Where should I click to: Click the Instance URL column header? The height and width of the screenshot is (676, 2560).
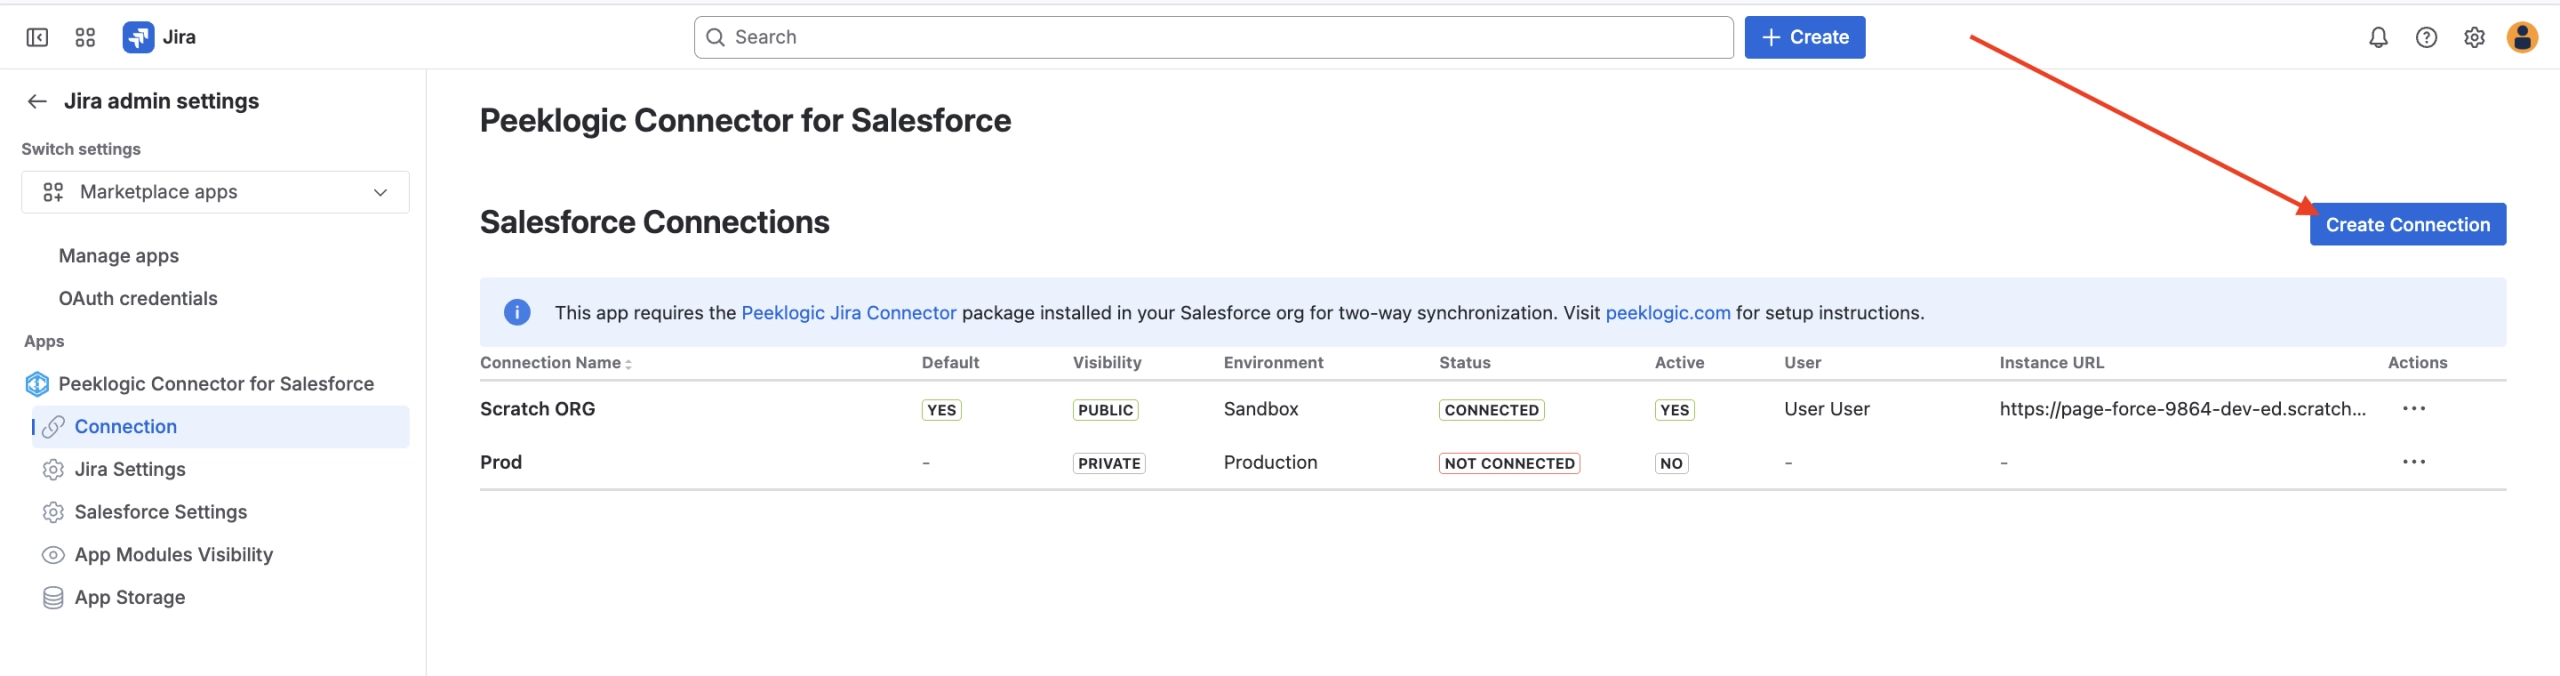point(2051,363)
